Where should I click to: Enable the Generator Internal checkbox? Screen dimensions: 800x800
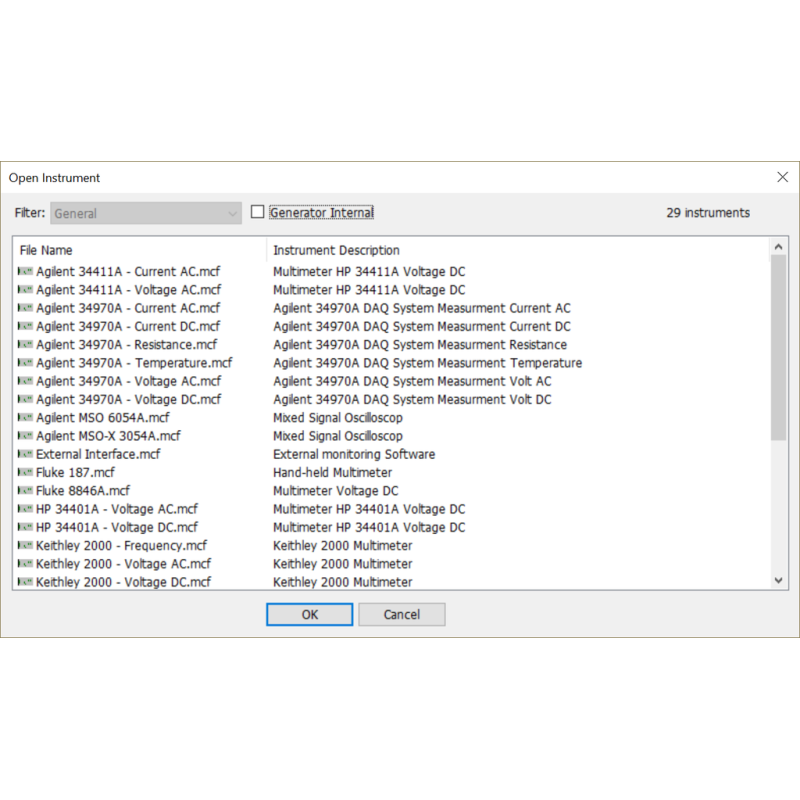(x=258, y=212)
